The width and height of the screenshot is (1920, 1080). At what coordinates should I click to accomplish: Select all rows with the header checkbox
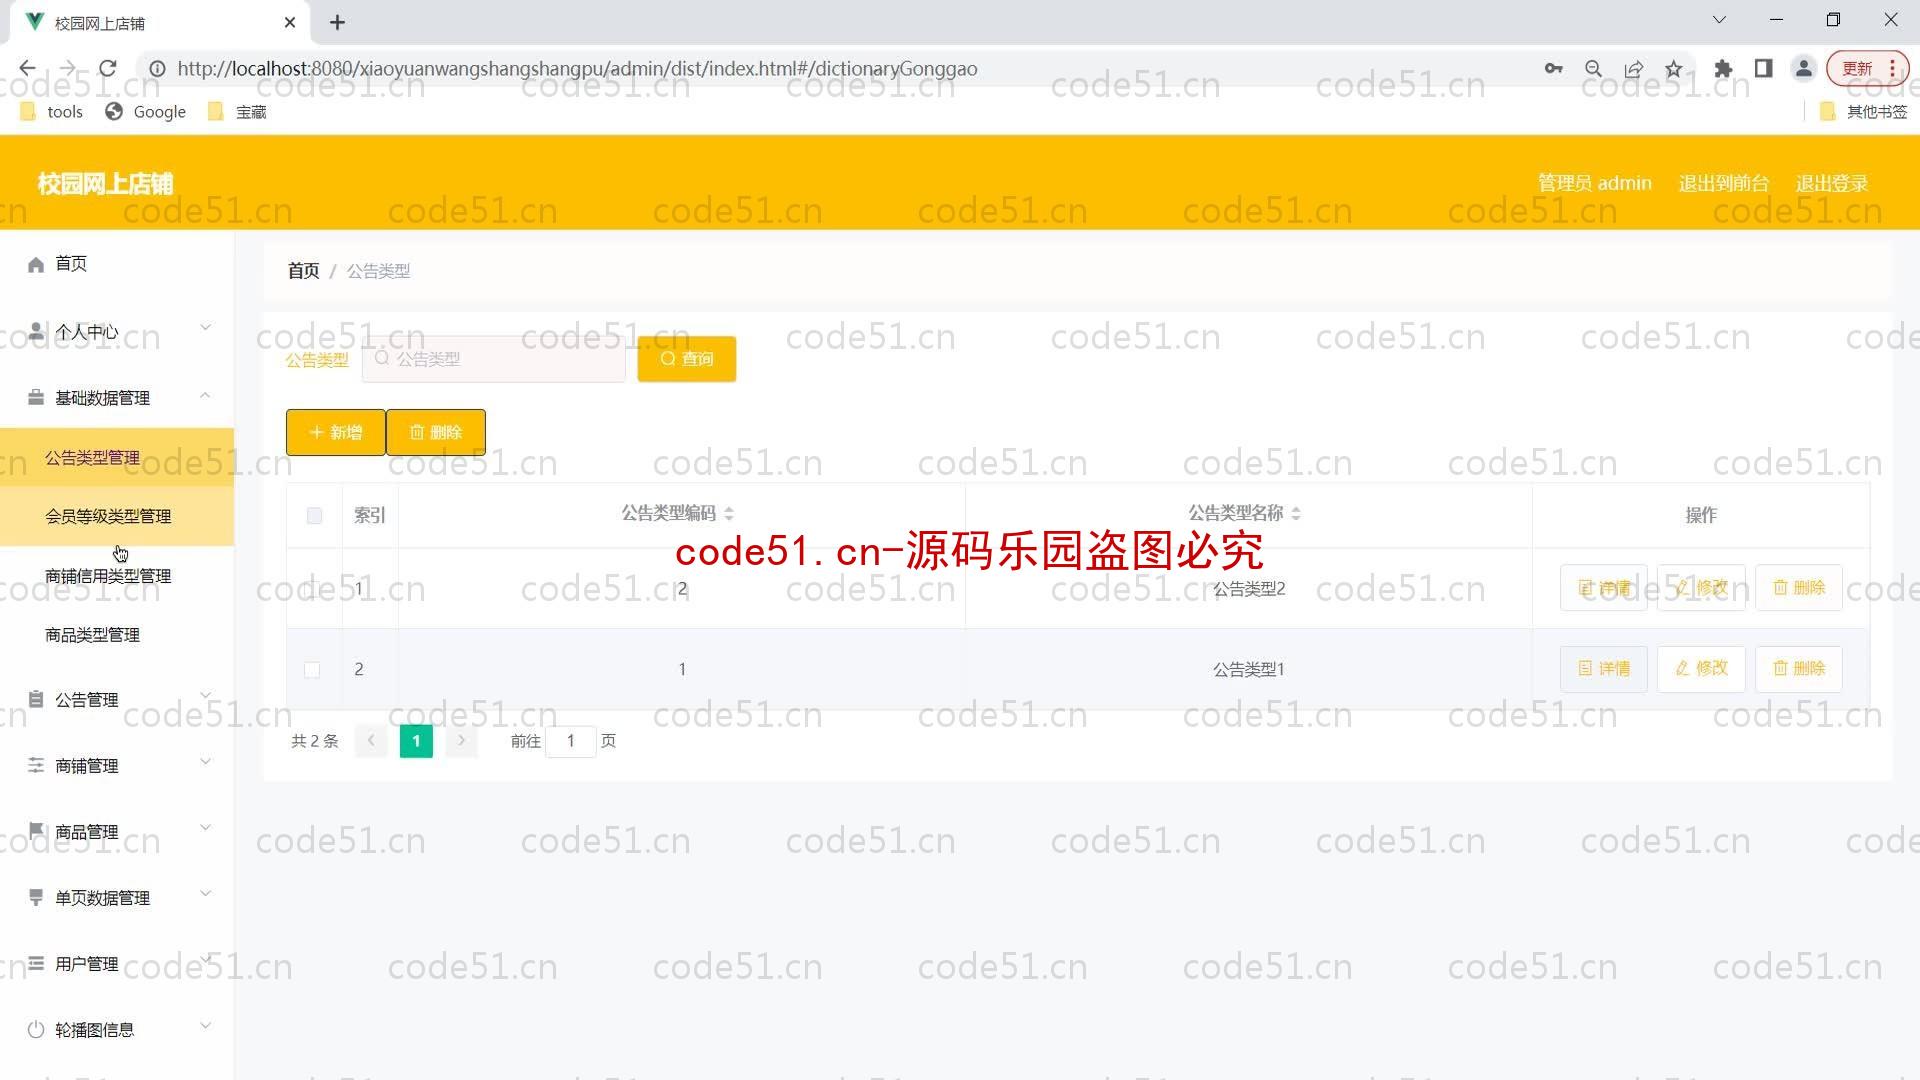pyautogui.click(x=314, y=515)
